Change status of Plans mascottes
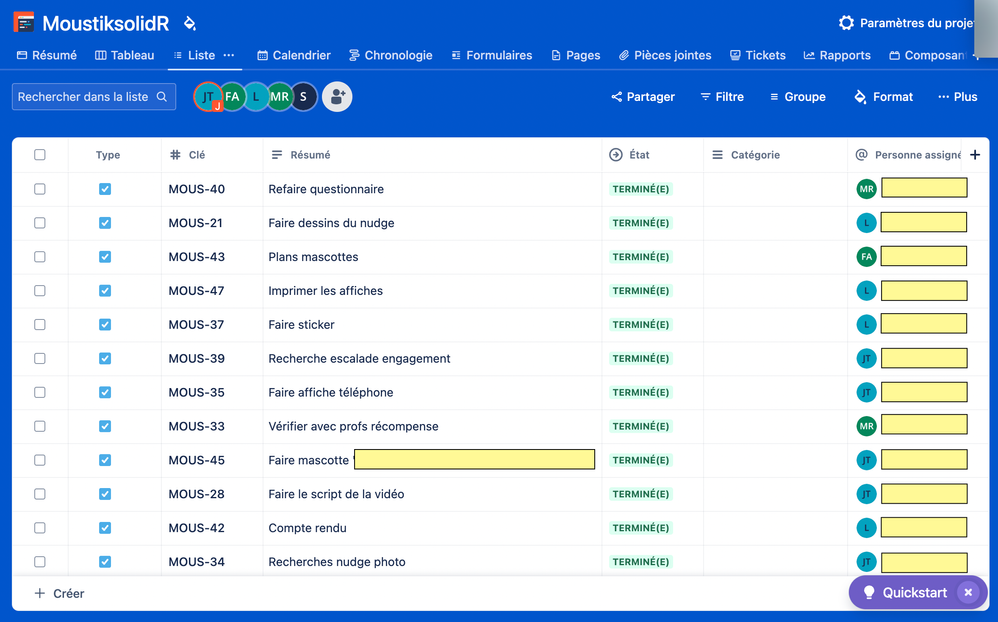 (x=641, y=257)
